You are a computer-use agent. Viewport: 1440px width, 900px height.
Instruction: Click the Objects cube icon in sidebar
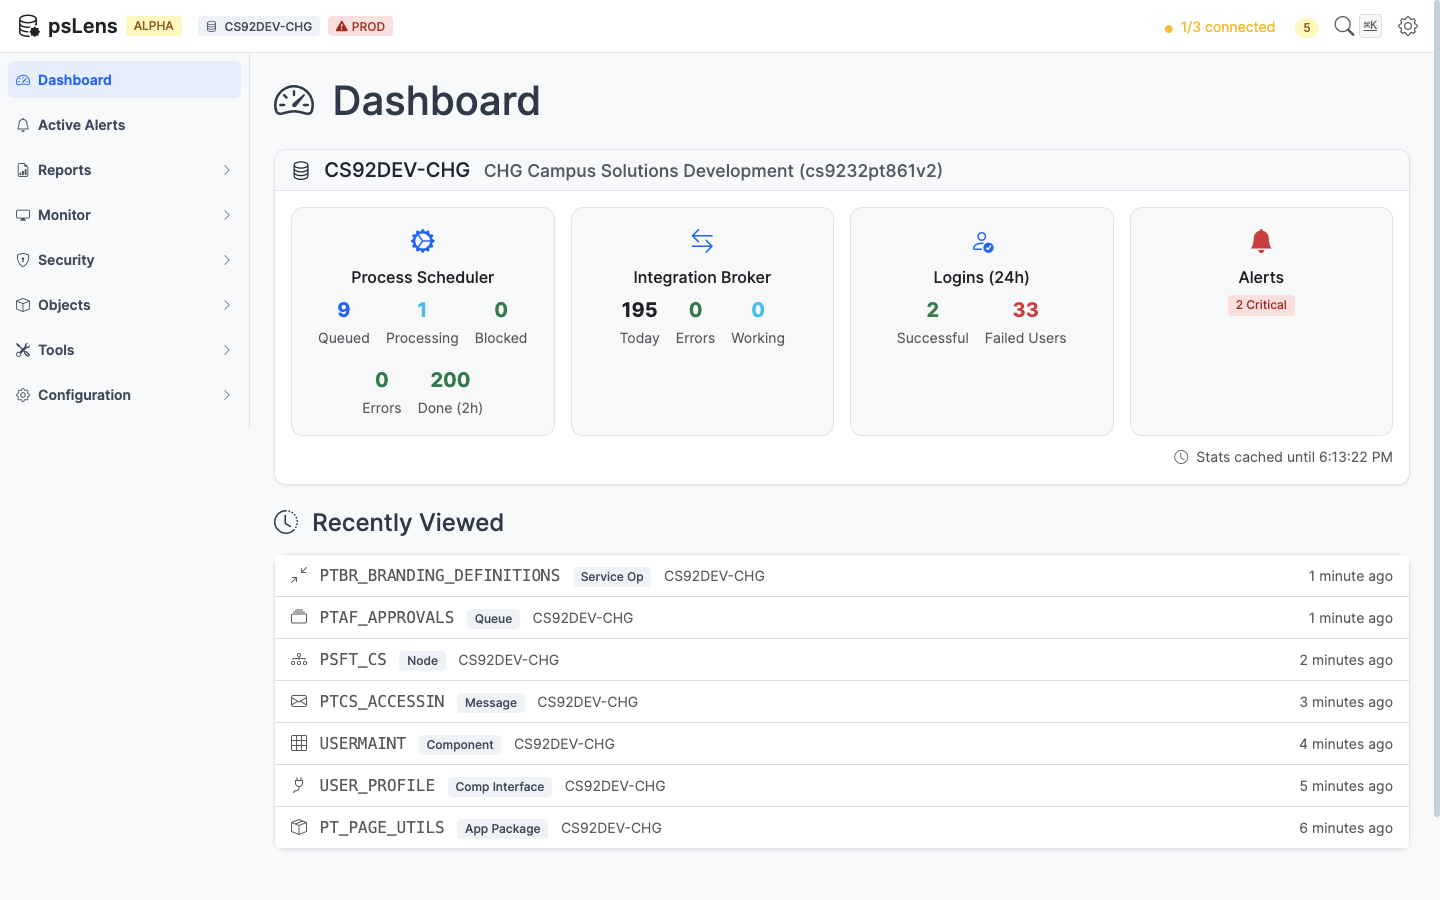[x=23, y=305]
